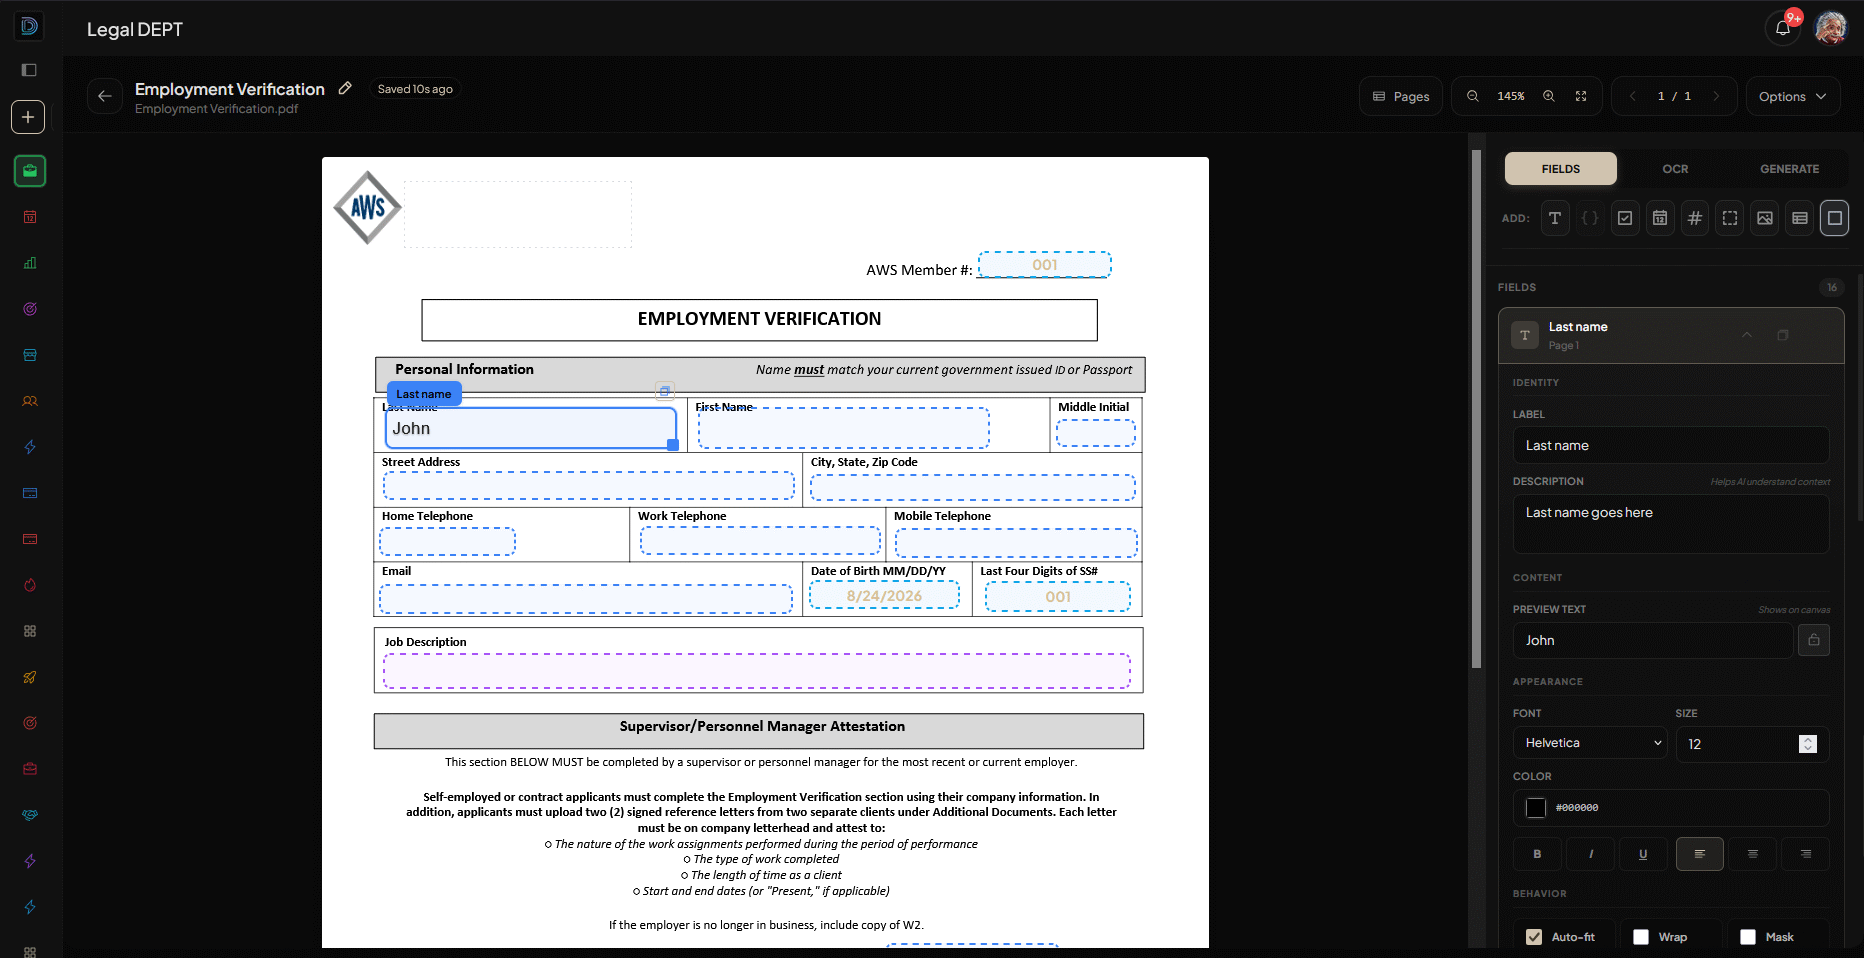Set text alignment to center

tap(1753, 854)
